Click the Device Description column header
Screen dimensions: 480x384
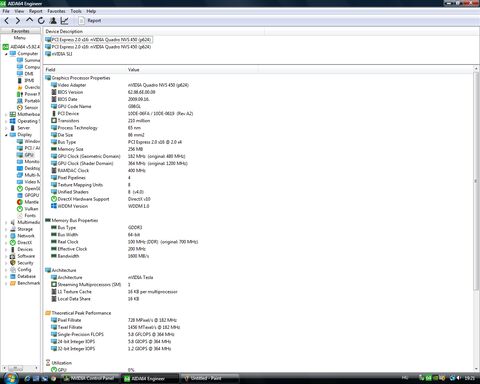click(x=154, y=31)
